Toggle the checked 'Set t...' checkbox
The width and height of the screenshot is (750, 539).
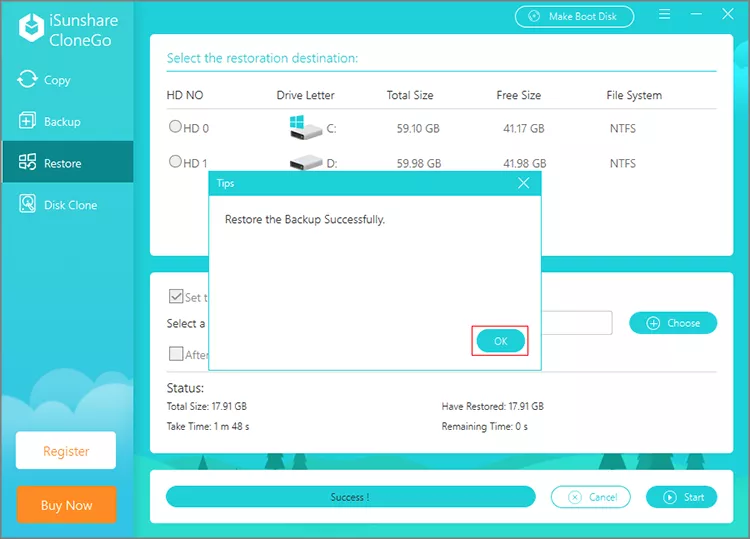[x=176, y=297]
